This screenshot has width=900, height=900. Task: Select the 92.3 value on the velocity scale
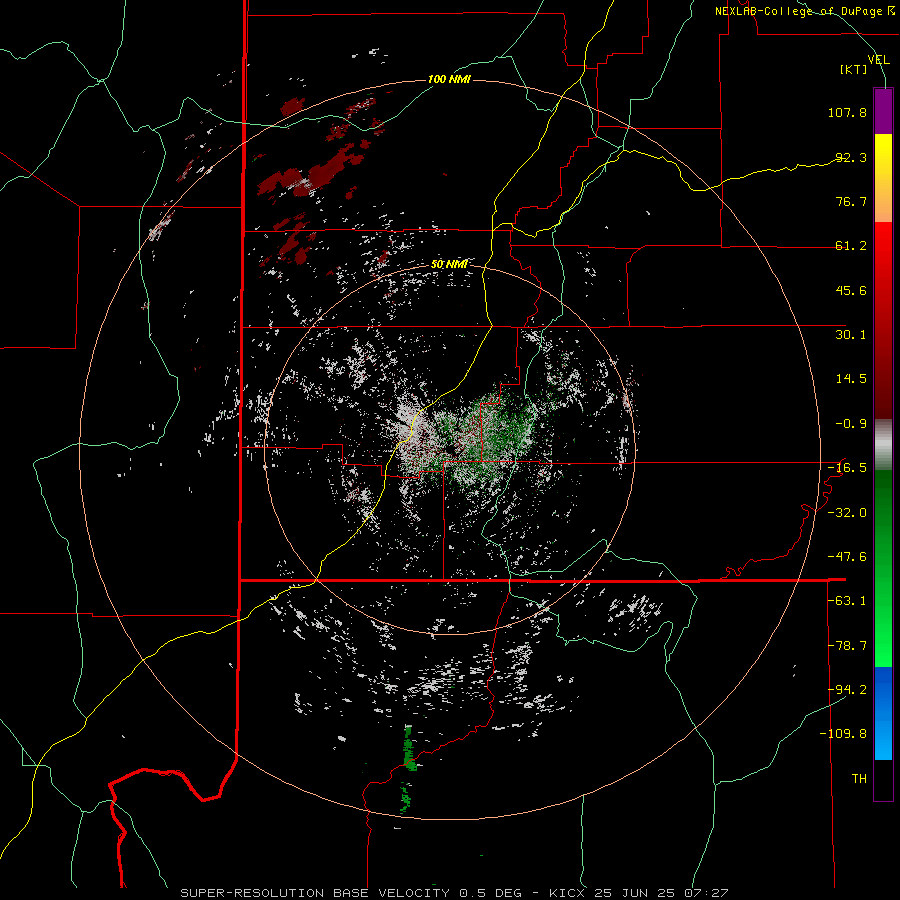851,157
